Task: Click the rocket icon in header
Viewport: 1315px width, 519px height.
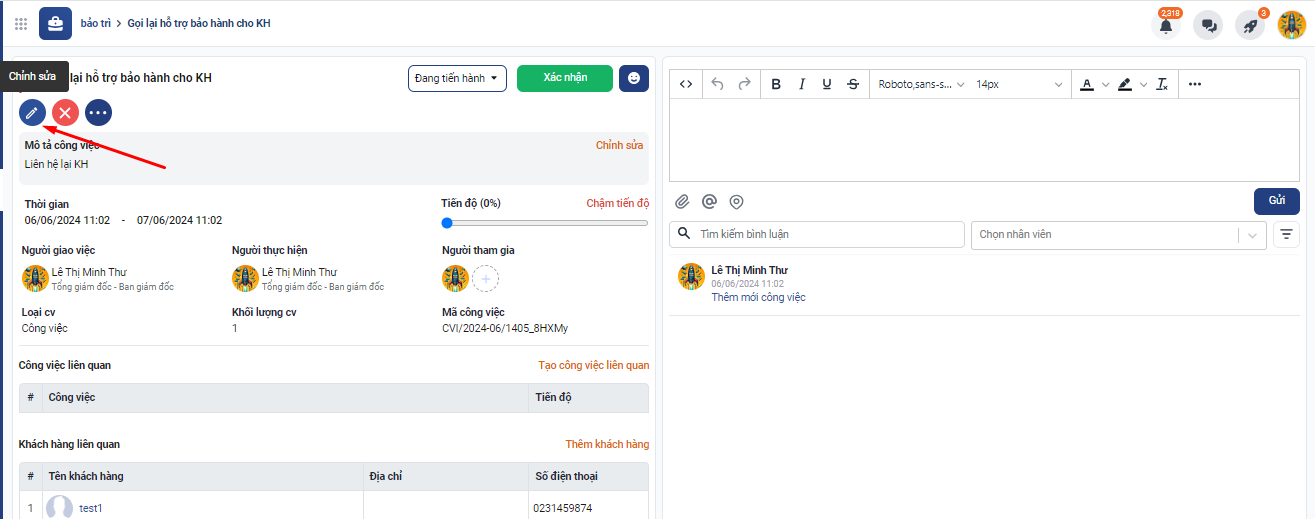Action: (x=1250, y=26)
